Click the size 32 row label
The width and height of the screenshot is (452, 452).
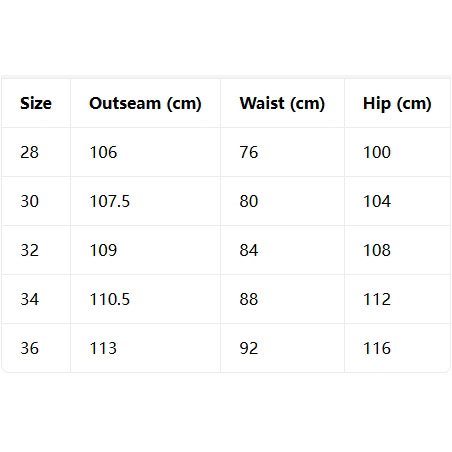tap(30, 250)
